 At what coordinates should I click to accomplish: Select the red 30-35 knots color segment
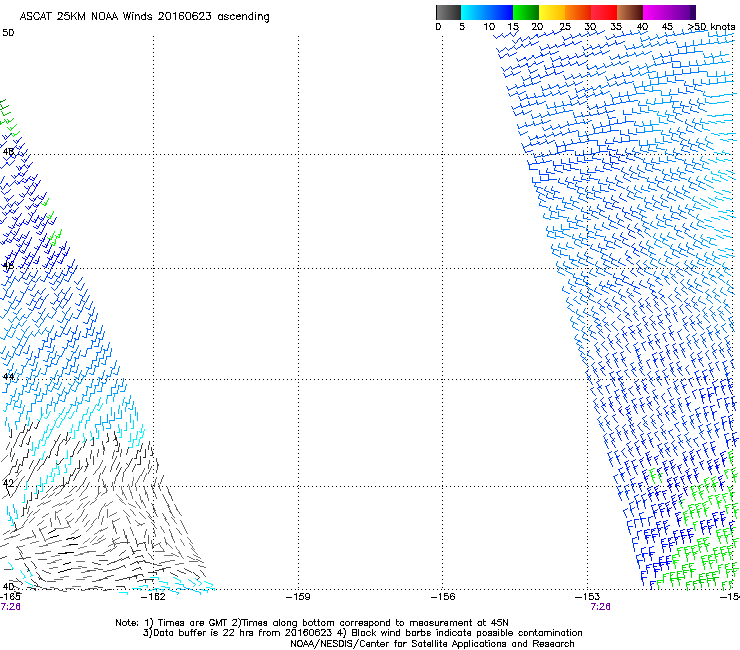[604, 12]
